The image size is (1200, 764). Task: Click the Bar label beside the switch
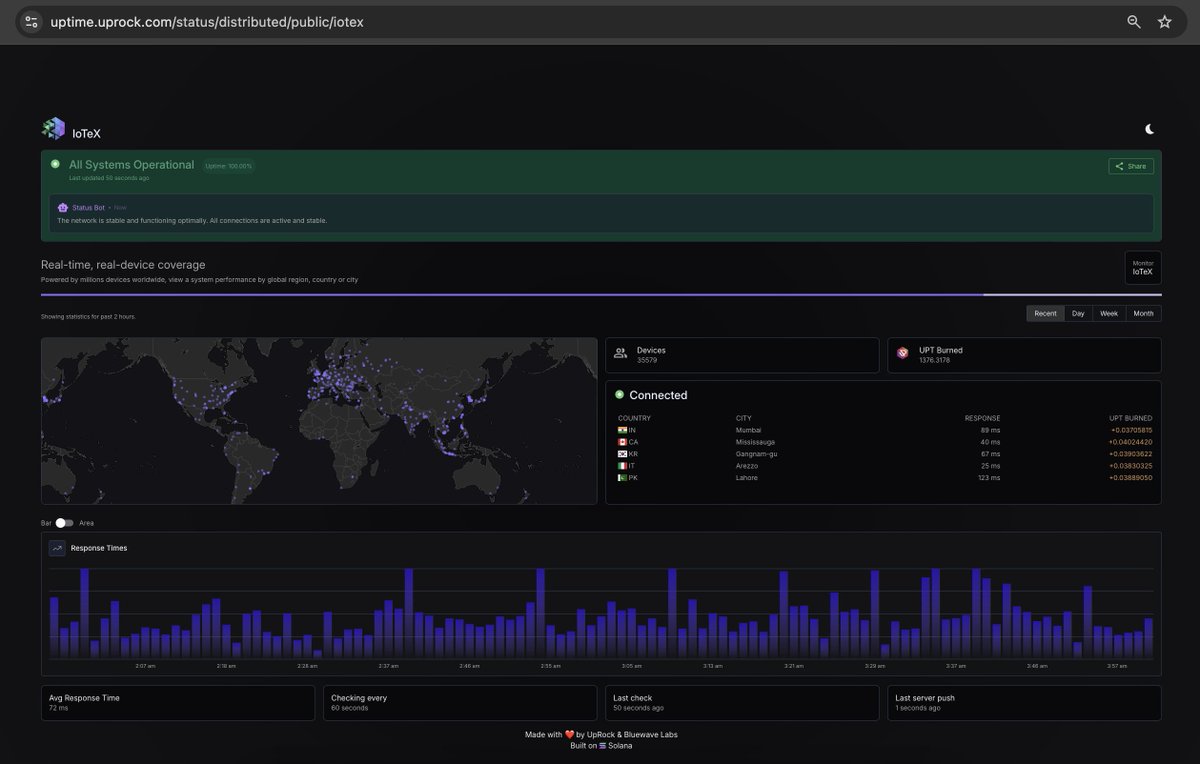[46, 523]
